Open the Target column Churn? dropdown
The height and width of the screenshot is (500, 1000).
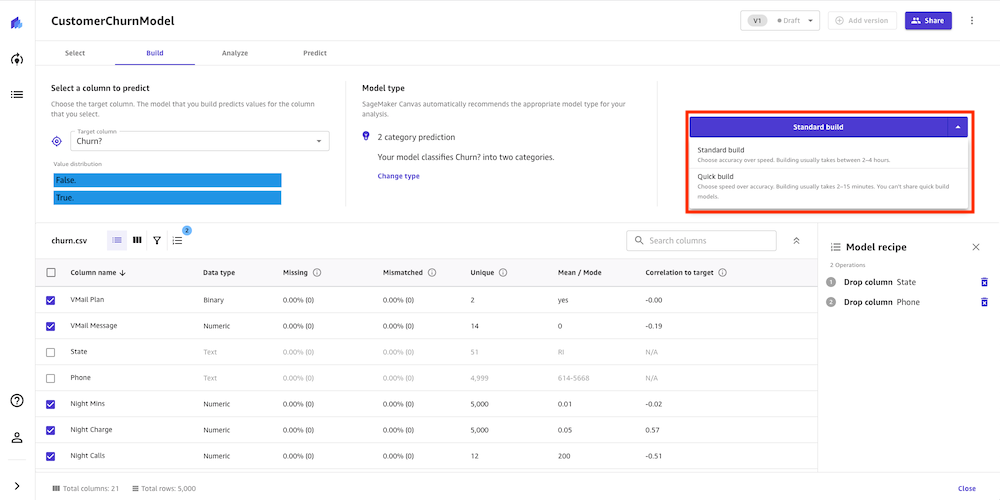point(200,141)
